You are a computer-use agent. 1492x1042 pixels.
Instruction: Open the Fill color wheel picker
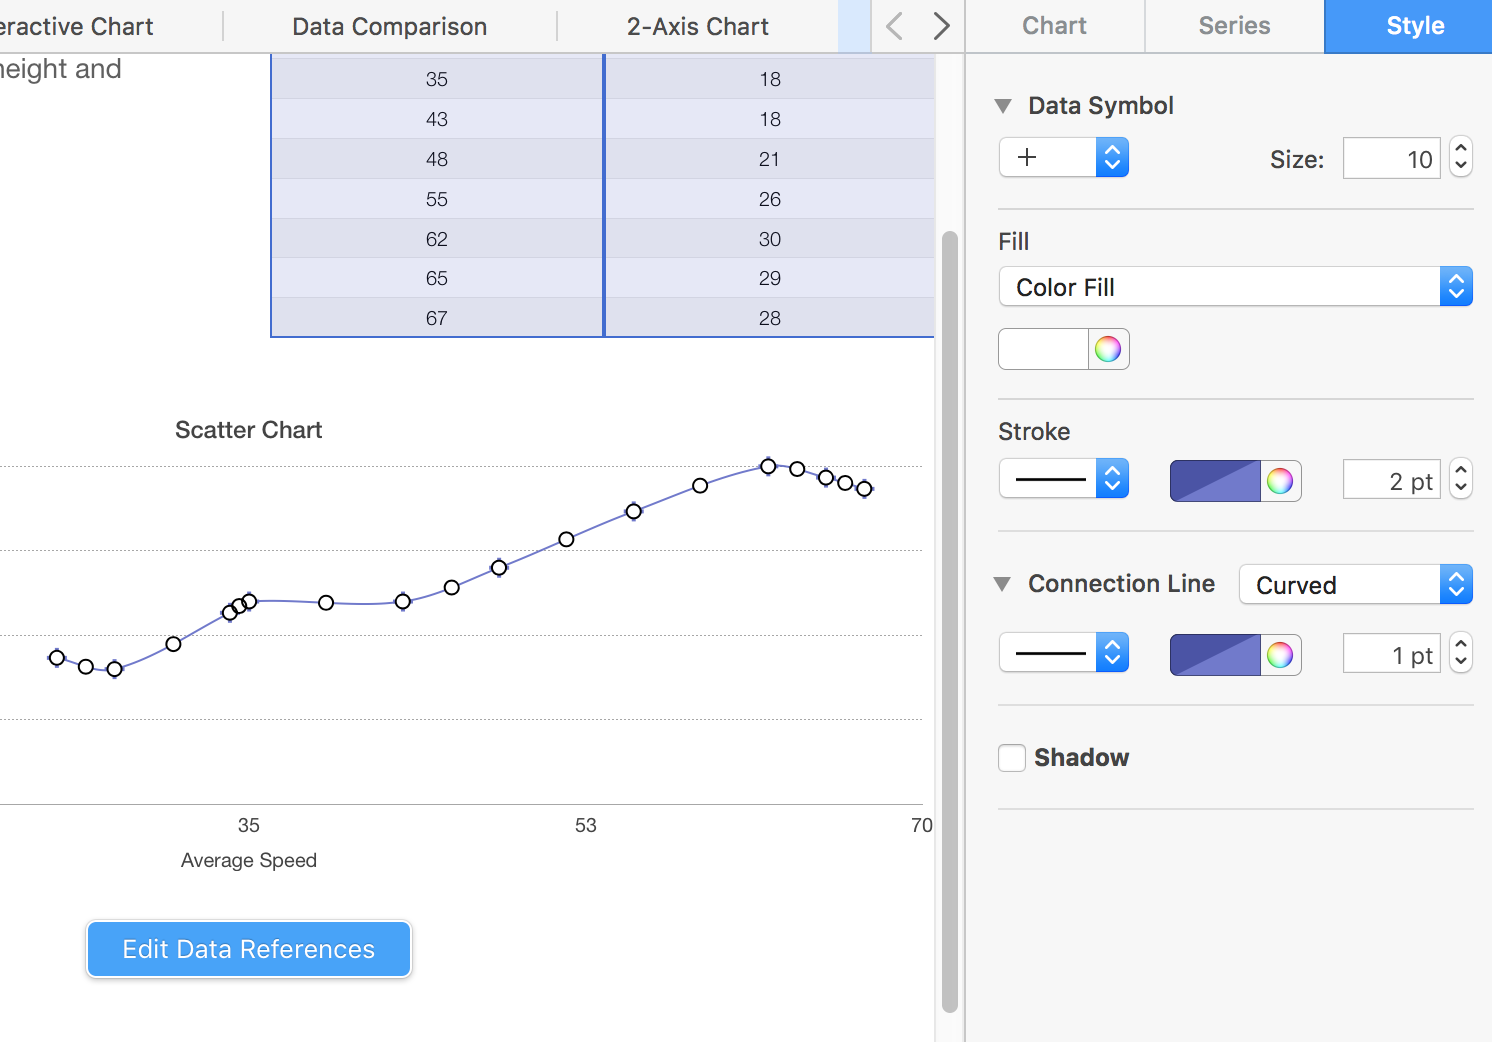(1108, 349)
